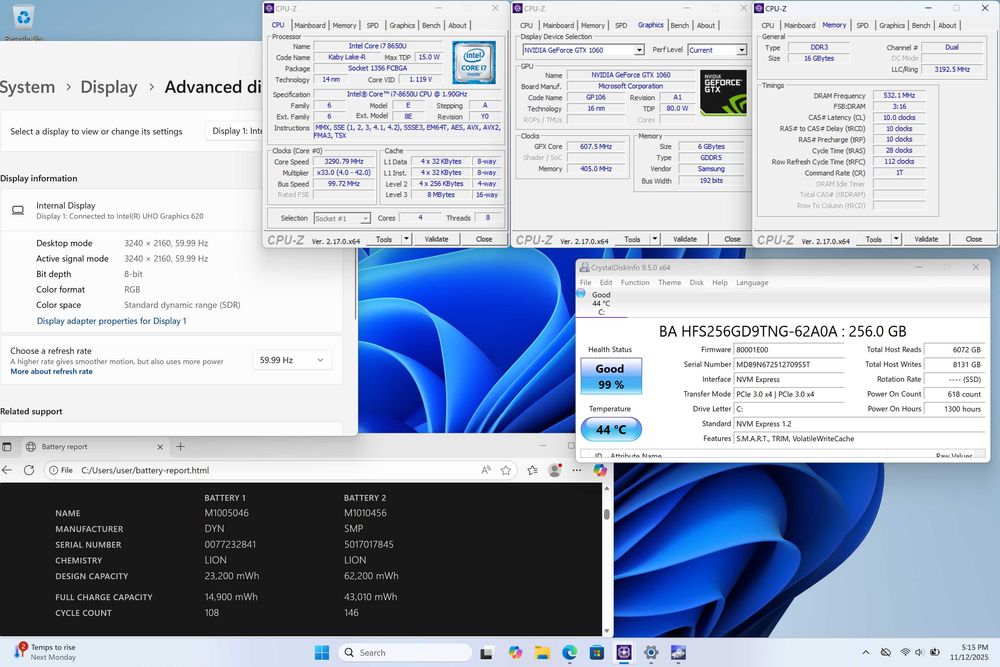
Task: Click the Settings gear in taskbar
Action: pyautogui.click(x=651, y=653)
